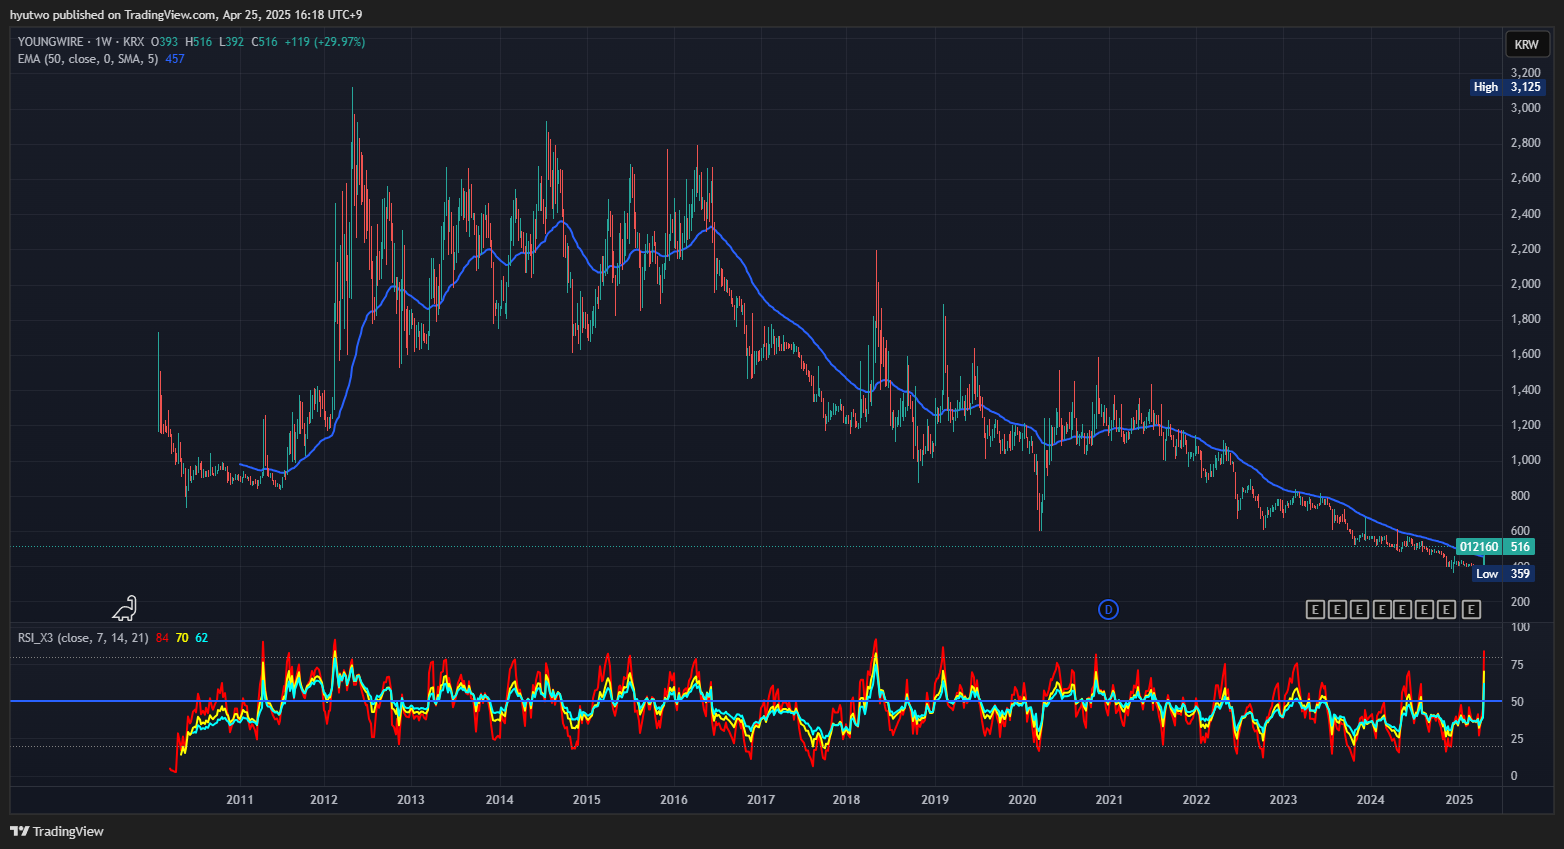Click the 800 price scale label
The height and width of the screenshot is (849, 1564).
pos(1520,496)
